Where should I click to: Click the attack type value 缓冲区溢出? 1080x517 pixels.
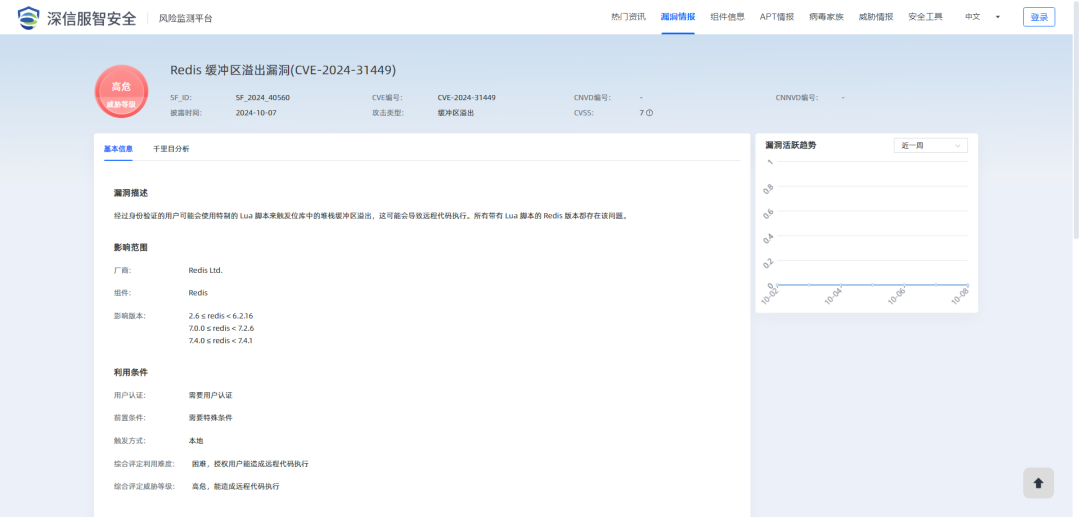coord(455,112)
